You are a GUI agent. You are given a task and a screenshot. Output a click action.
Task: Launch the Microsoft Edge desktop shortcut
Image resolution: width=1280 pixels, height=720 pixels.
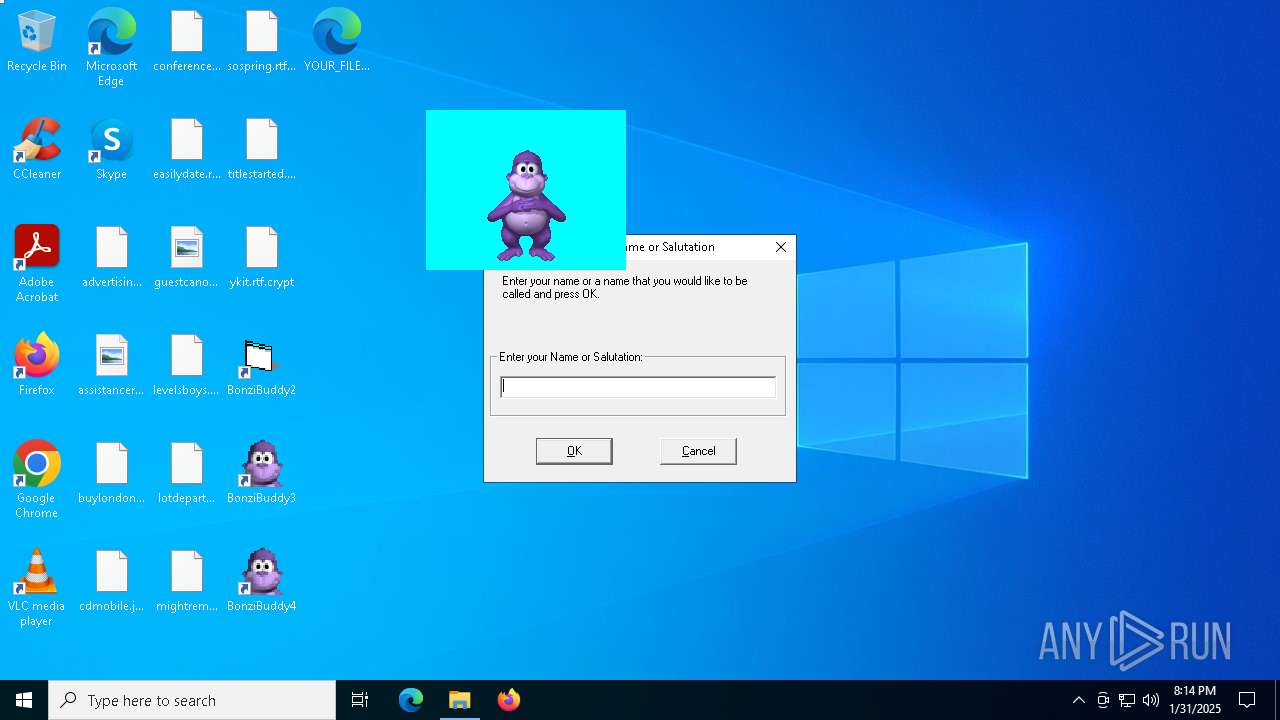point(111,47)
